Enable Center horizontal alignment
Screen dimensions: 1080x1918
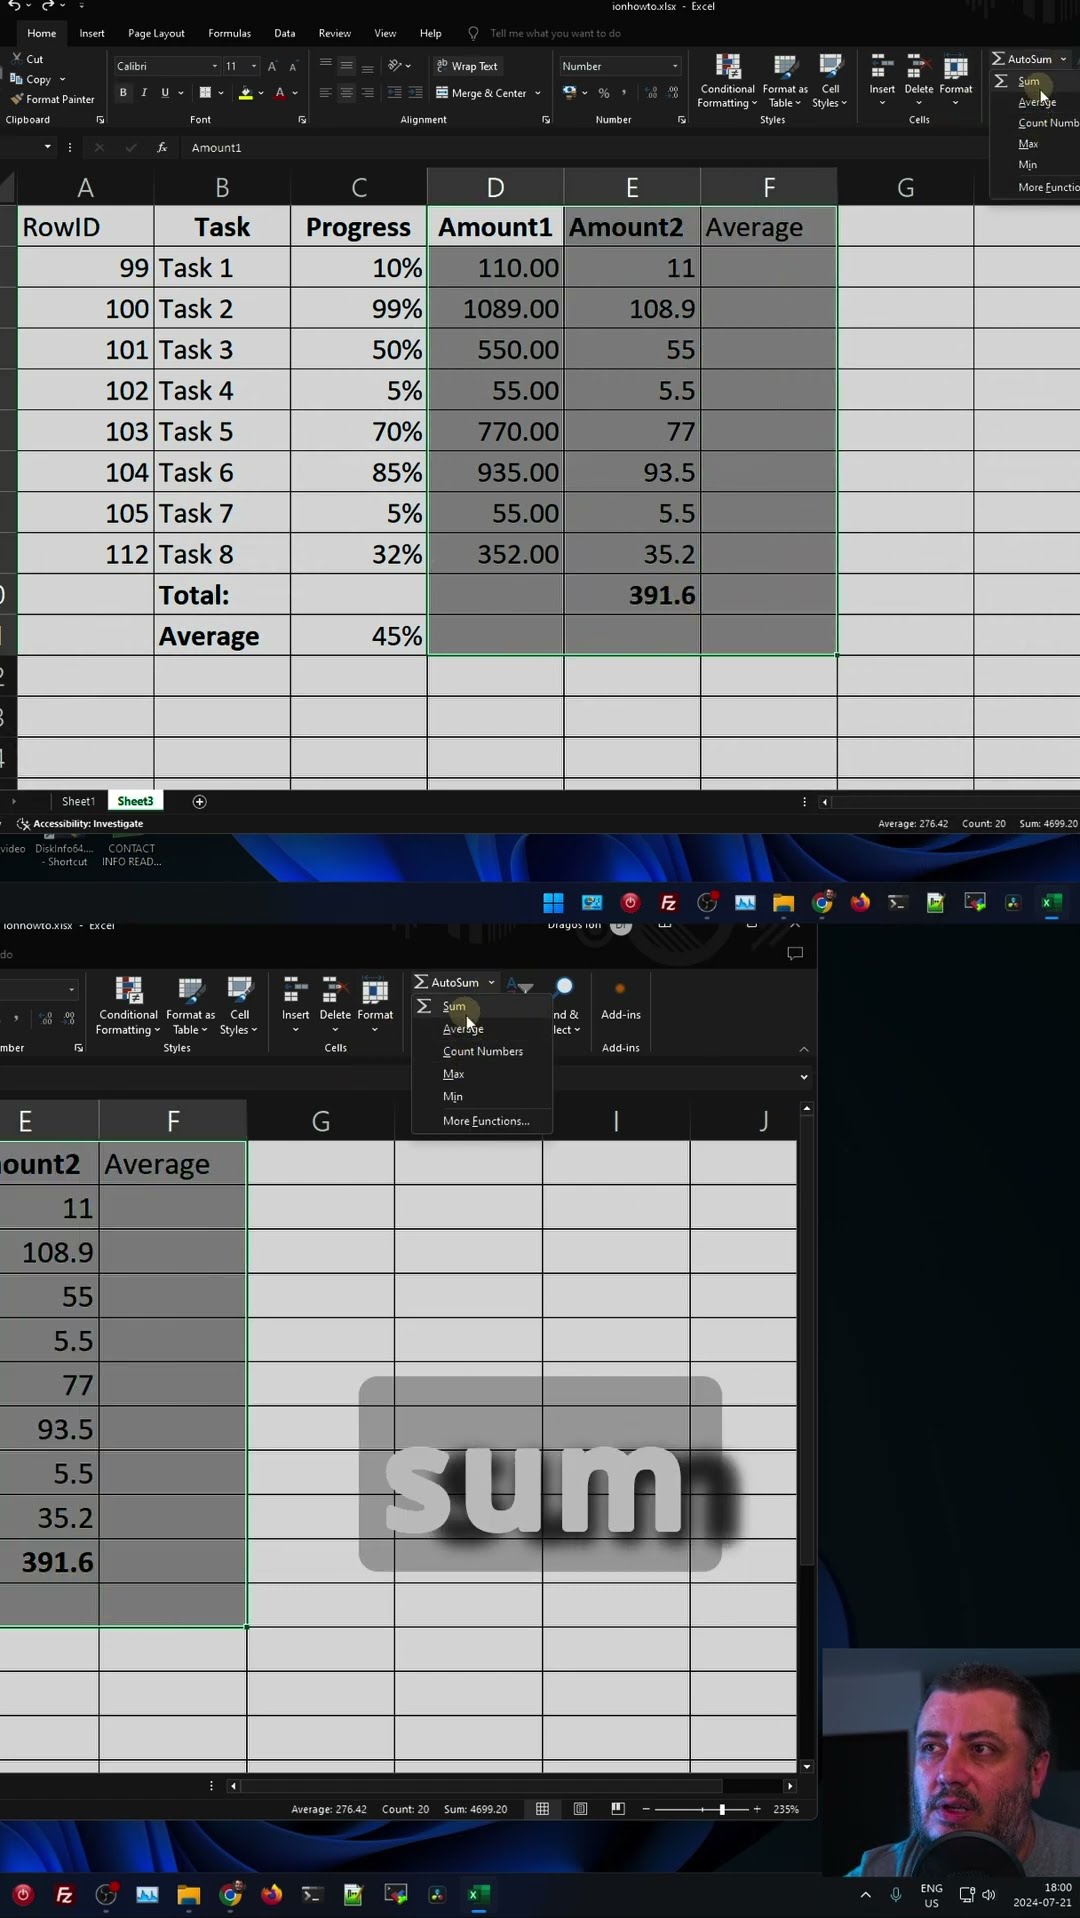(346, 93)
